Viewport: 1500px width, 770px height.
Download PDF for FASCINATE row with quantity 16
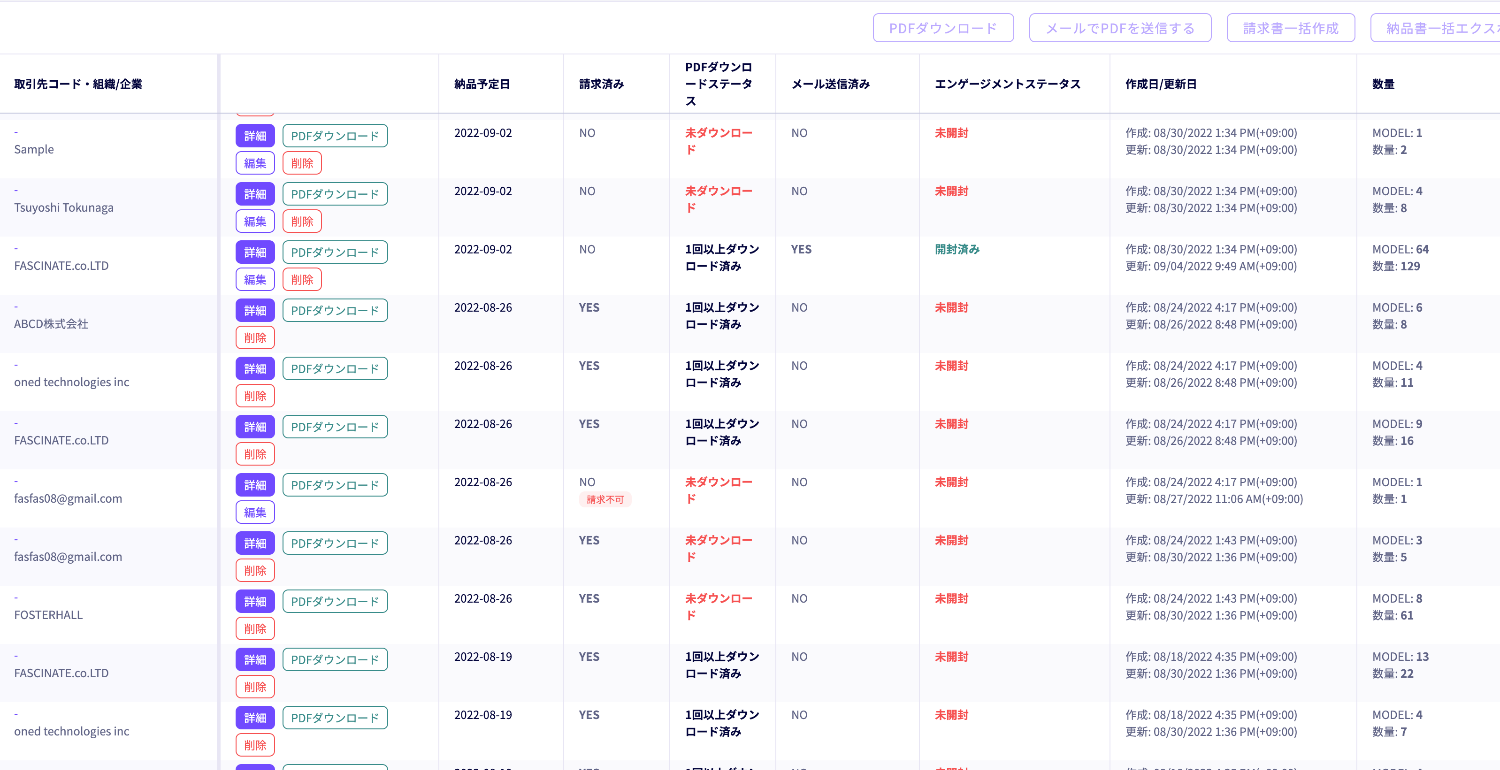click(x=335, y=426)
